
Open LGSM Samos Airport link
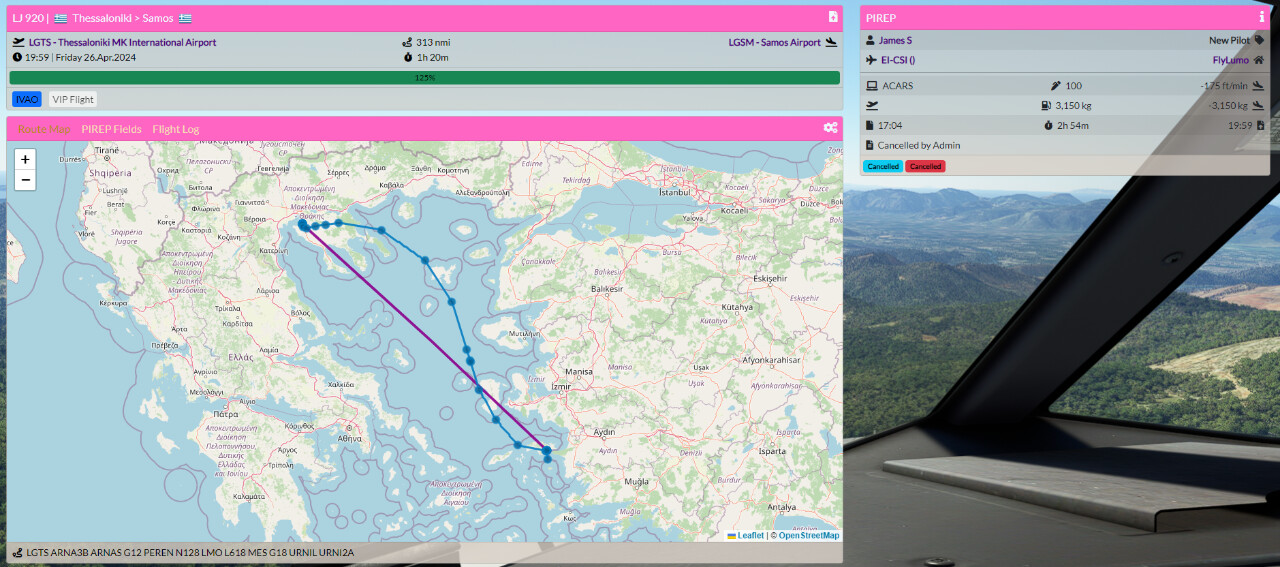tap(774, 42)
